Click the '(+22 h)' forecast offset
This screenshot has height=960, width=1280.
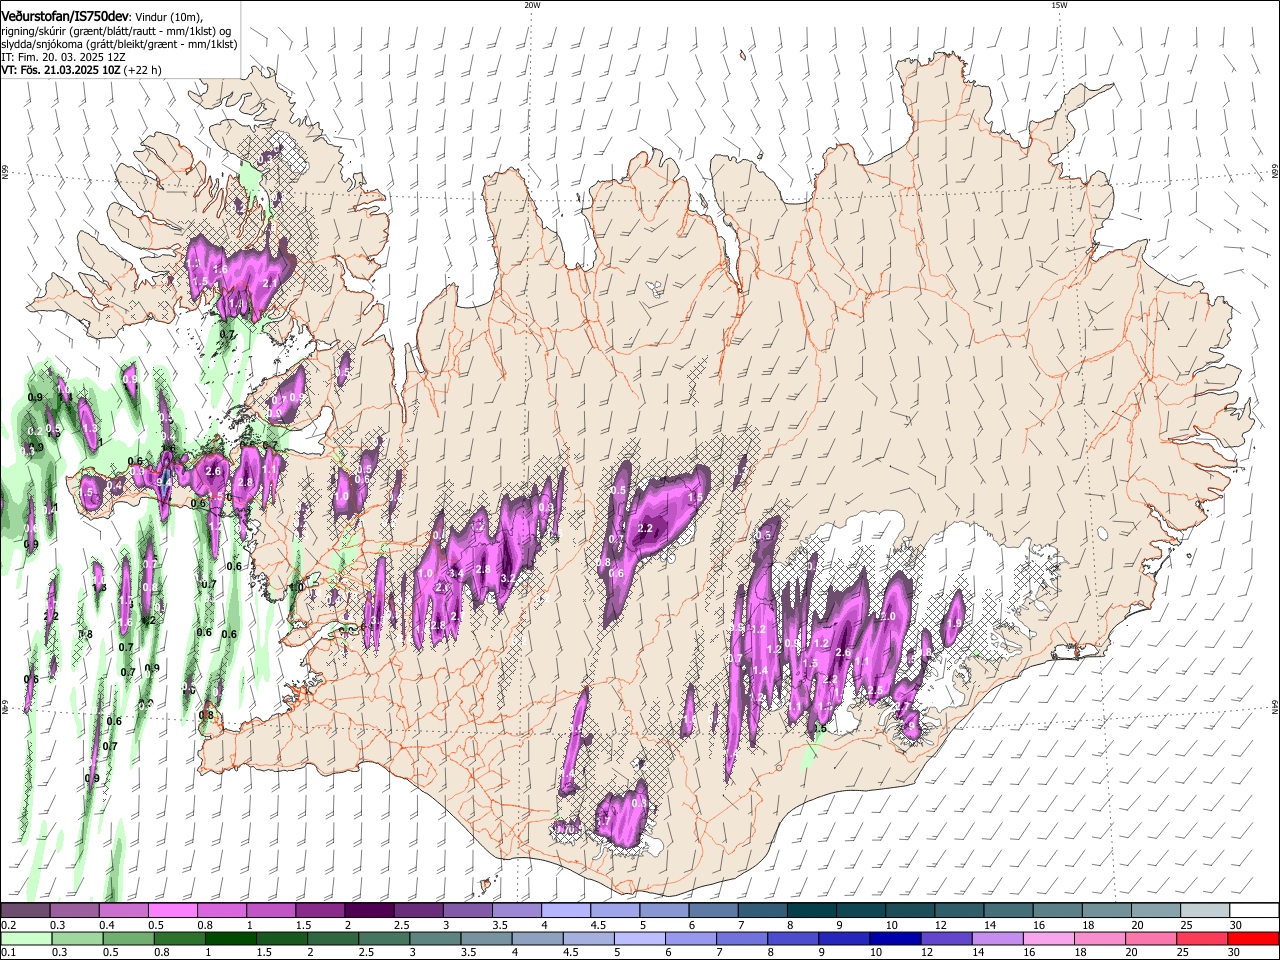(143, 71)
